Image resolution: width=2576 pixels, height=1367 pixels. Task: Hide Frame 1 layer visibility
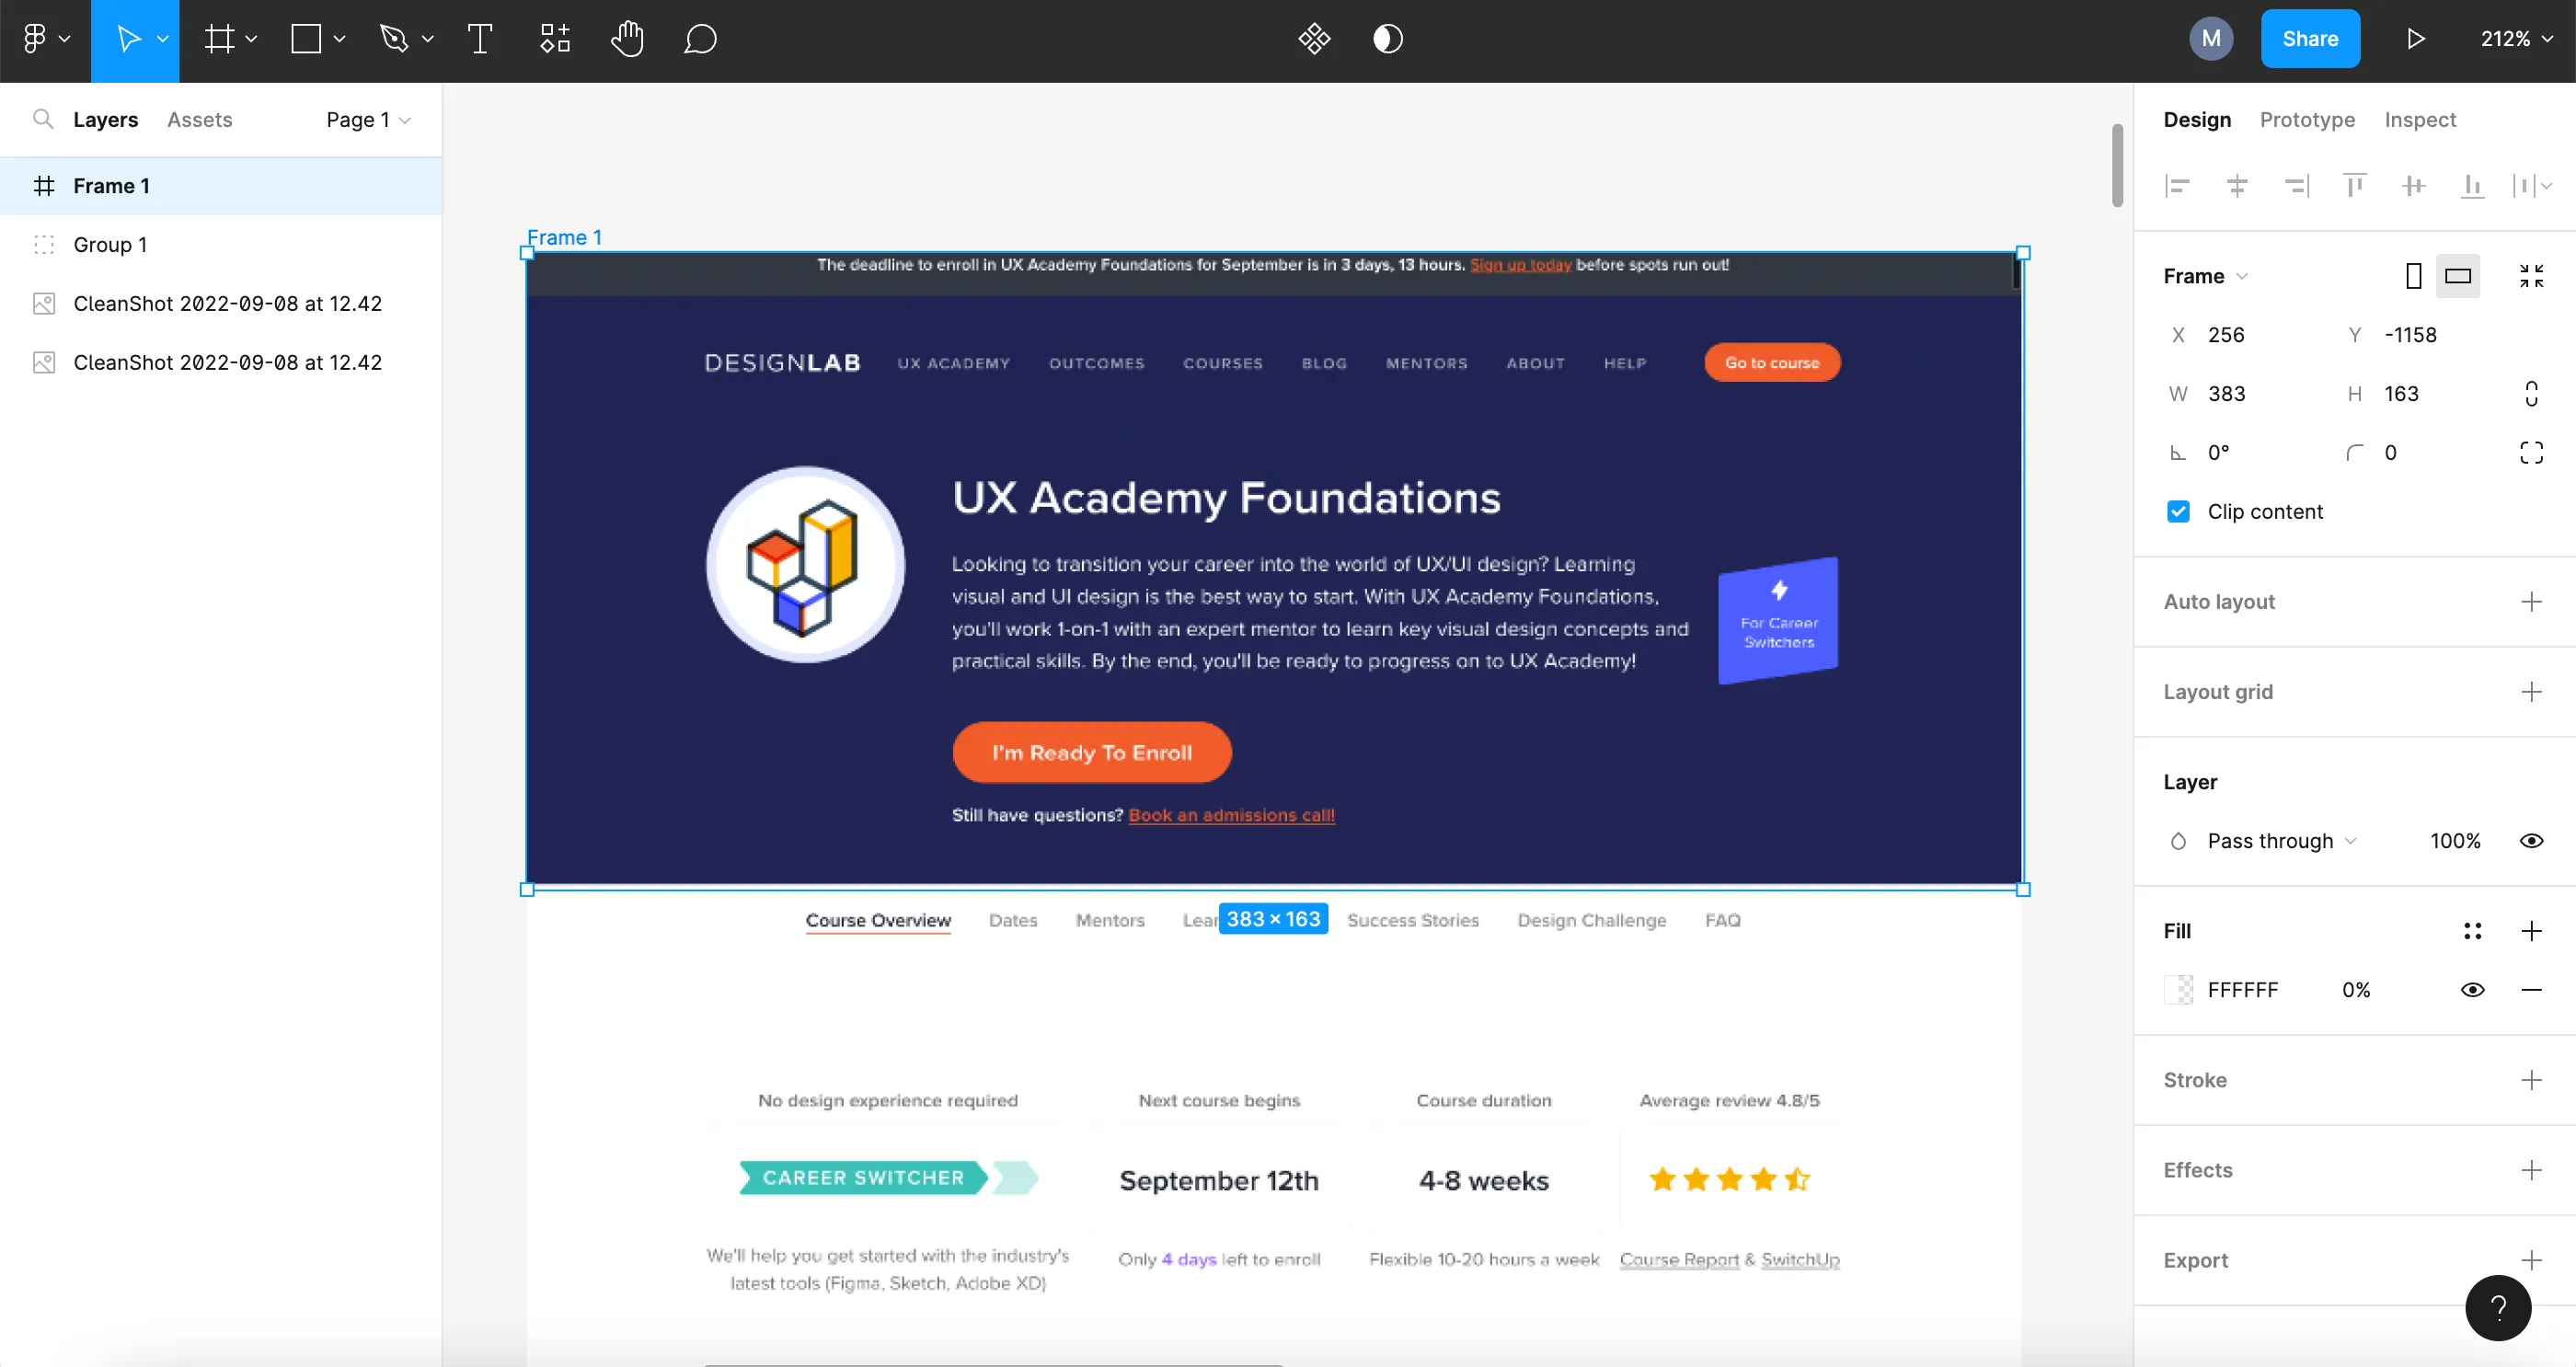pyautogui.click(x=412, y=186)
